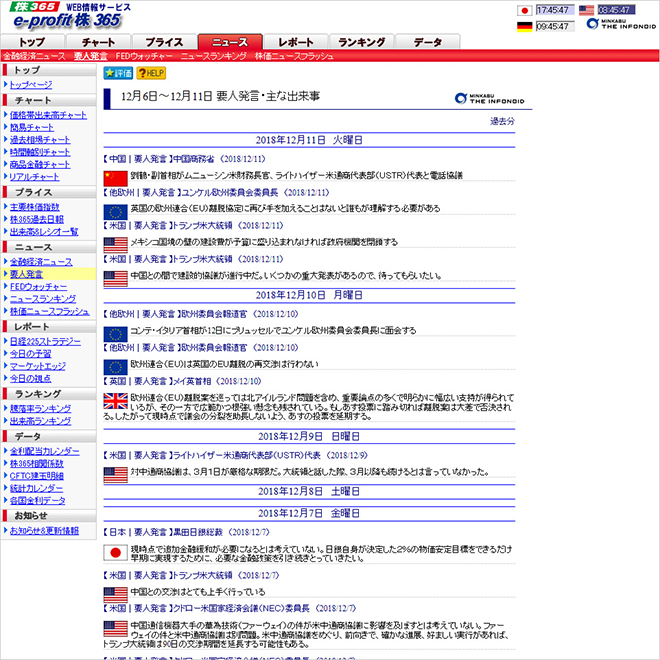660x660 pixels.
Task: Open the 株価ニュースフラッシュ sidebar link
Action: click(x=50, y=311)
